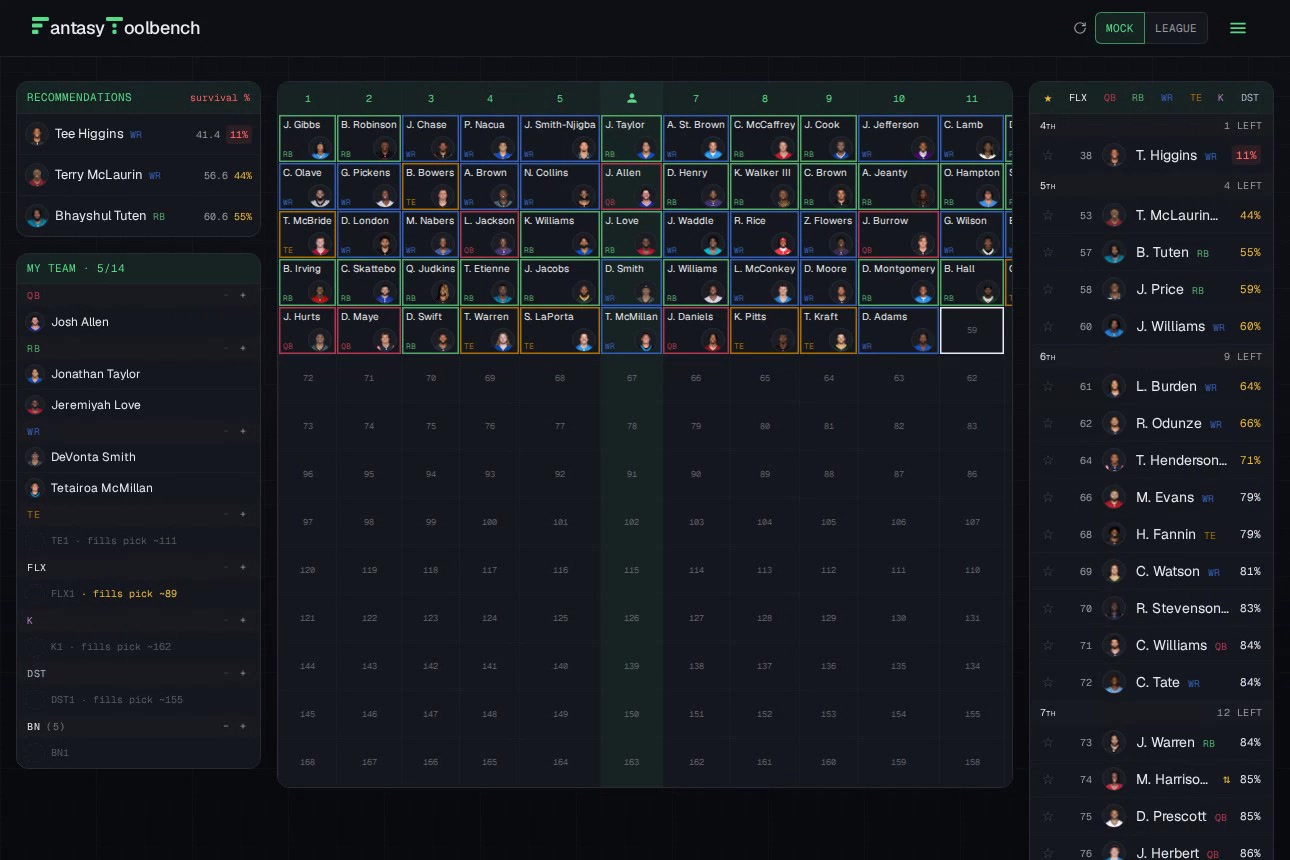Filter the player list by WR
The height and width of the screenshot is (860, 1290).
pyautogui.click(x=1167, y=98)
